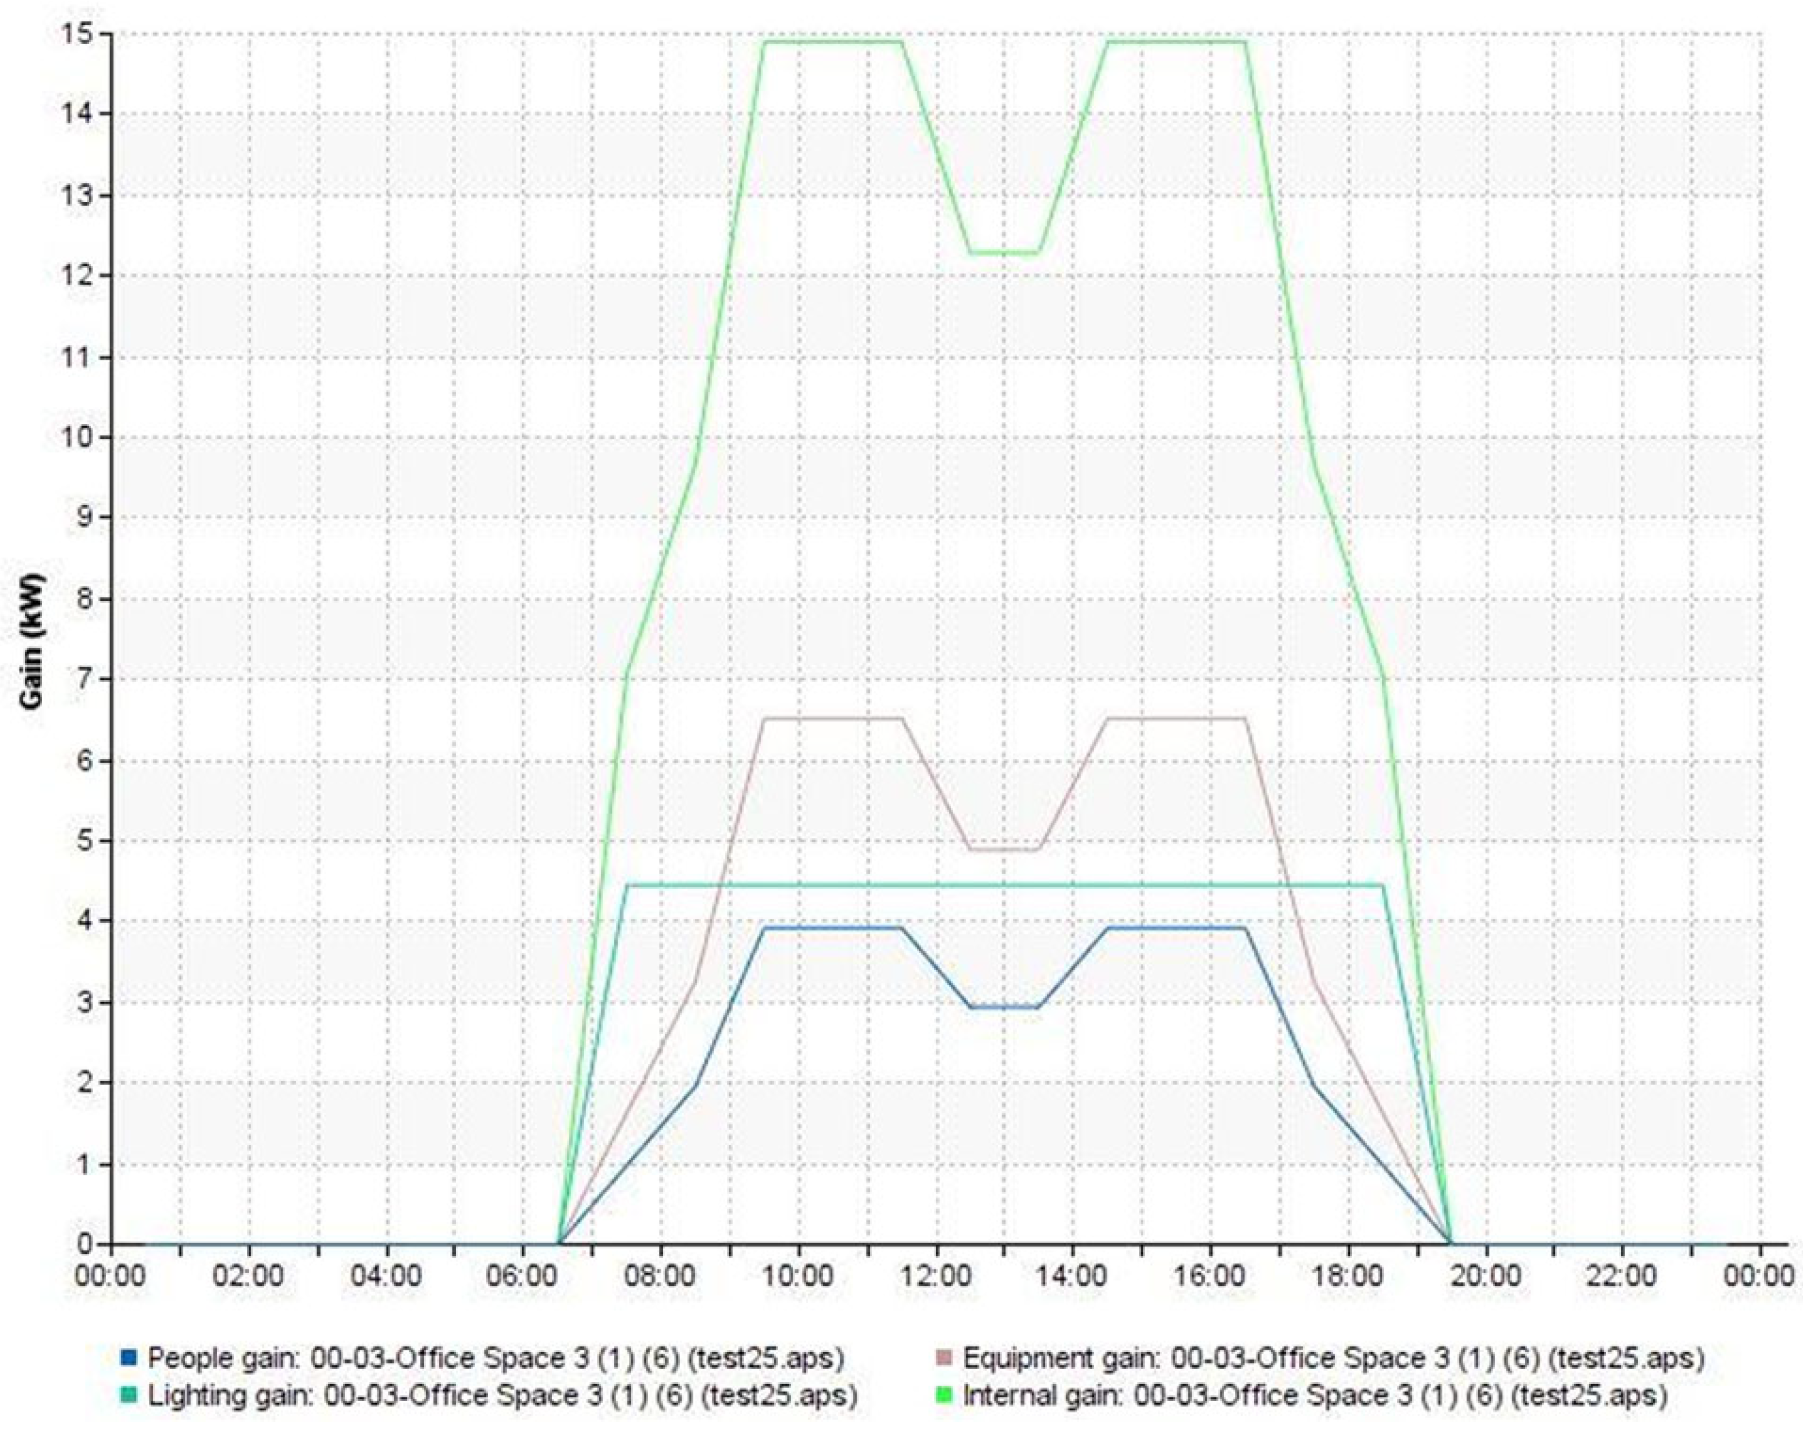Click the Gain (kW) y-axis title
The width and height of the screenshot is (1803, 1430).
[x=32, y=641]
